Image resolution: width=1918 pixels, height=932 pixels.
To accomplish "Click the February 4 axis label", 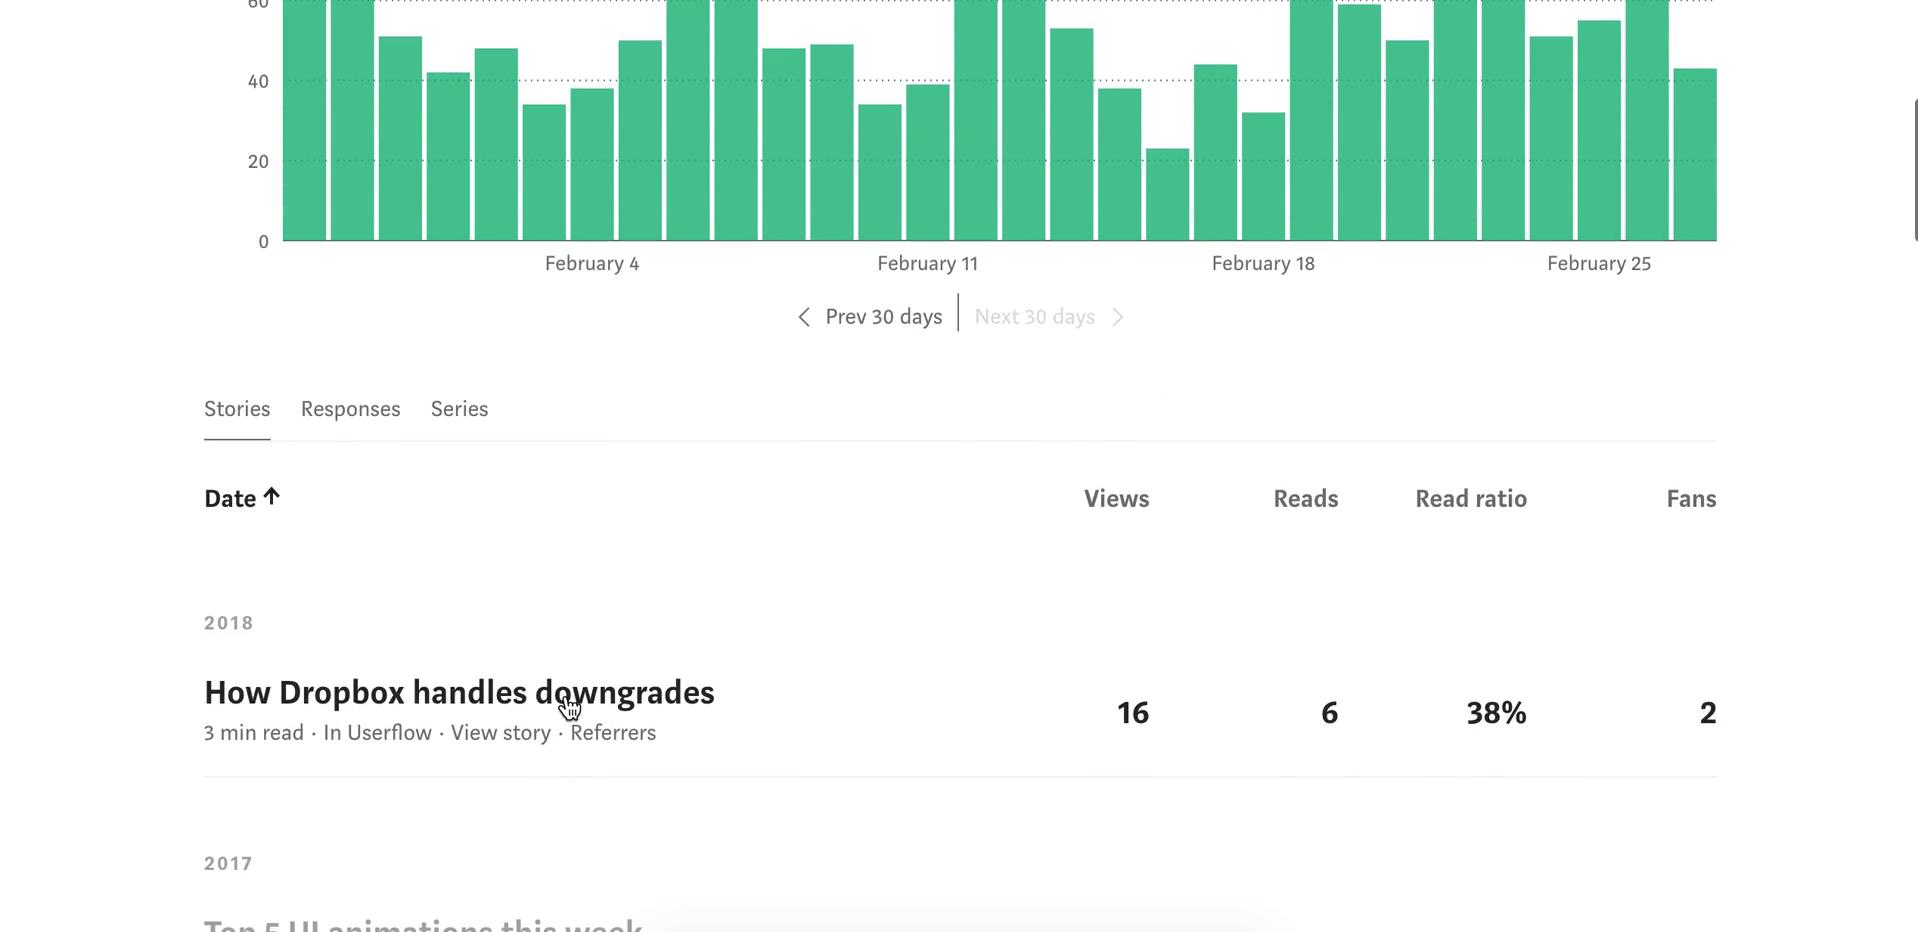I will pyautogui.click(x=592, y=264).
